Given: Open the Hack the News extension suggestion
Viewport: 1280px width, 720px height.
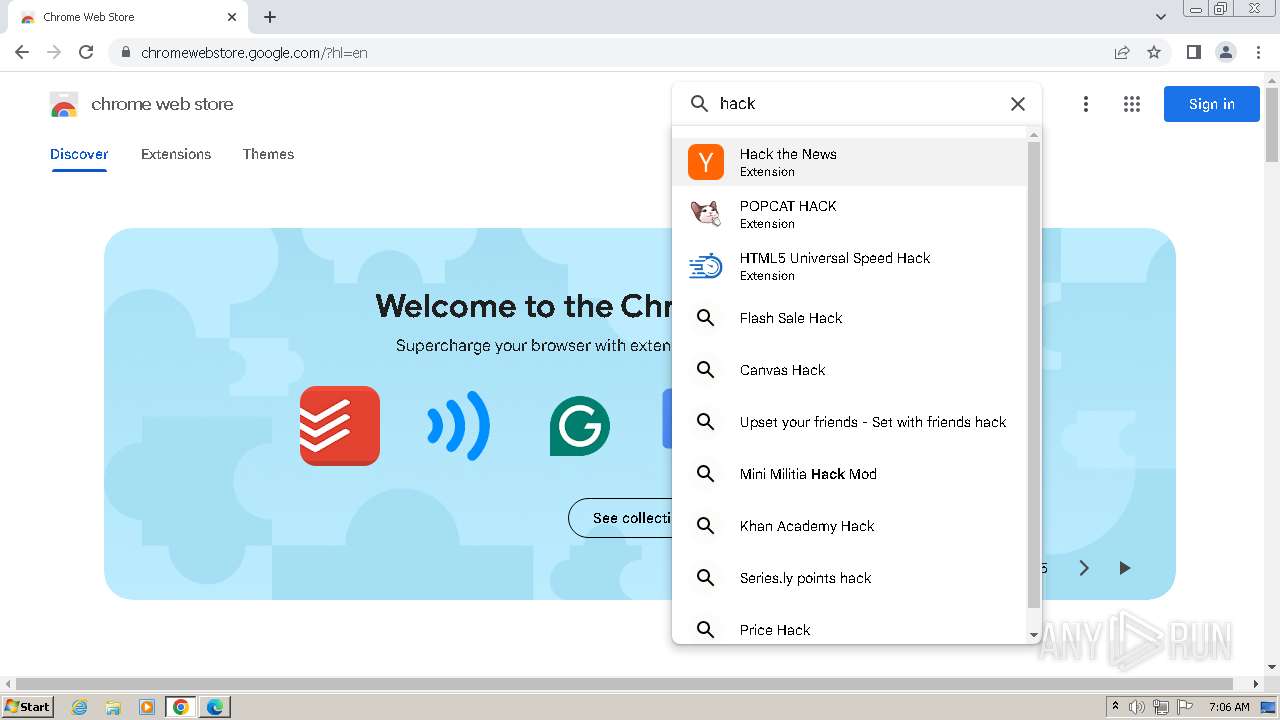Looking at the screenshot, I should pos(849,162).
